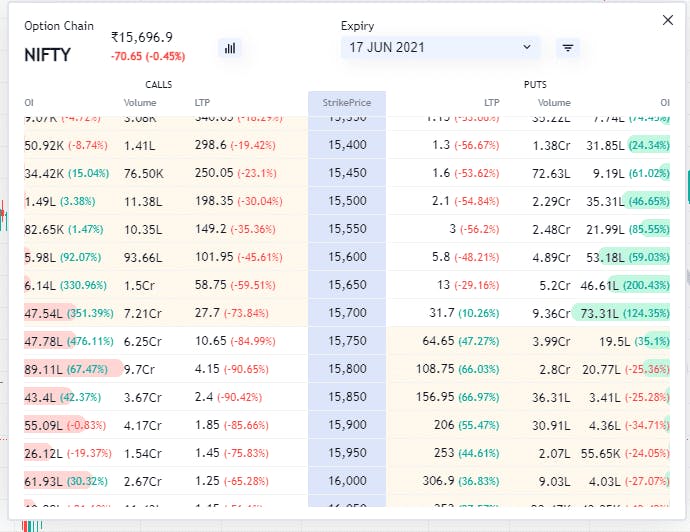Click call volume 7.21Cr

tap(143, 313)
